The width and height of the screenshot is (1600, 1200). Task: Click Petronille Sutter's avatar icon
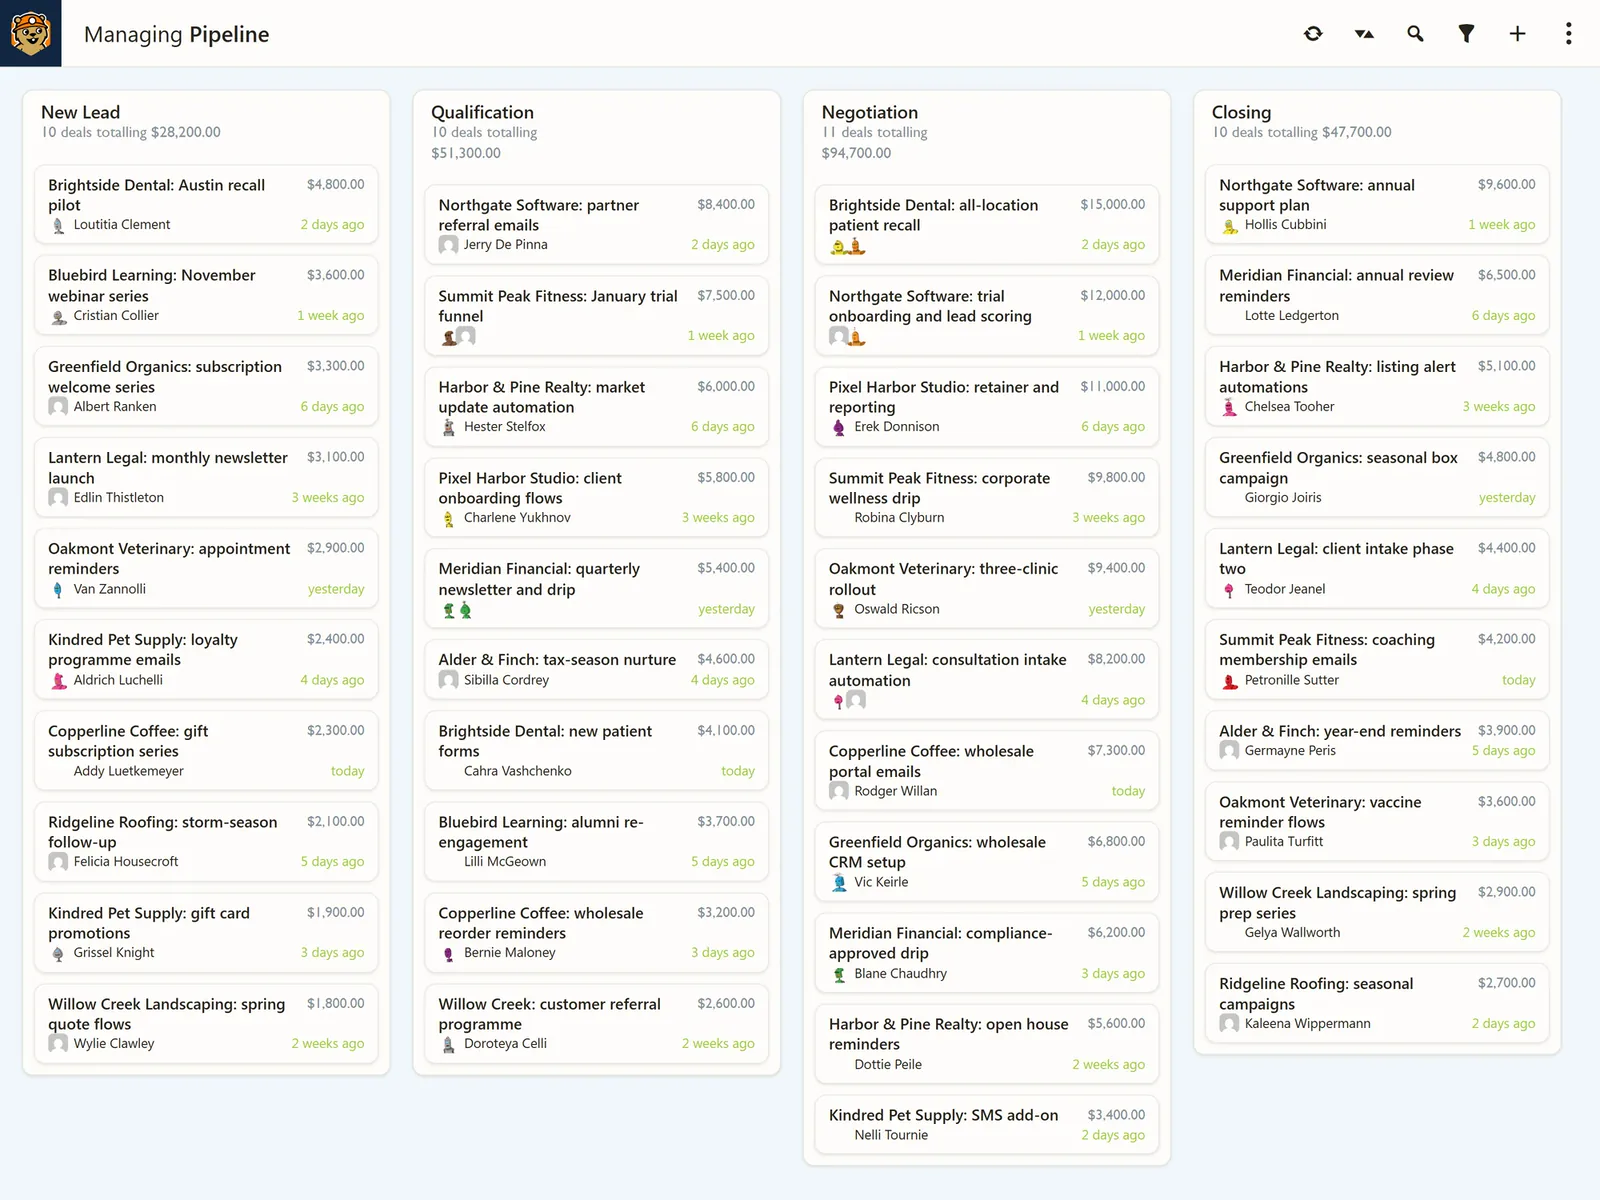pos(1229,680)
